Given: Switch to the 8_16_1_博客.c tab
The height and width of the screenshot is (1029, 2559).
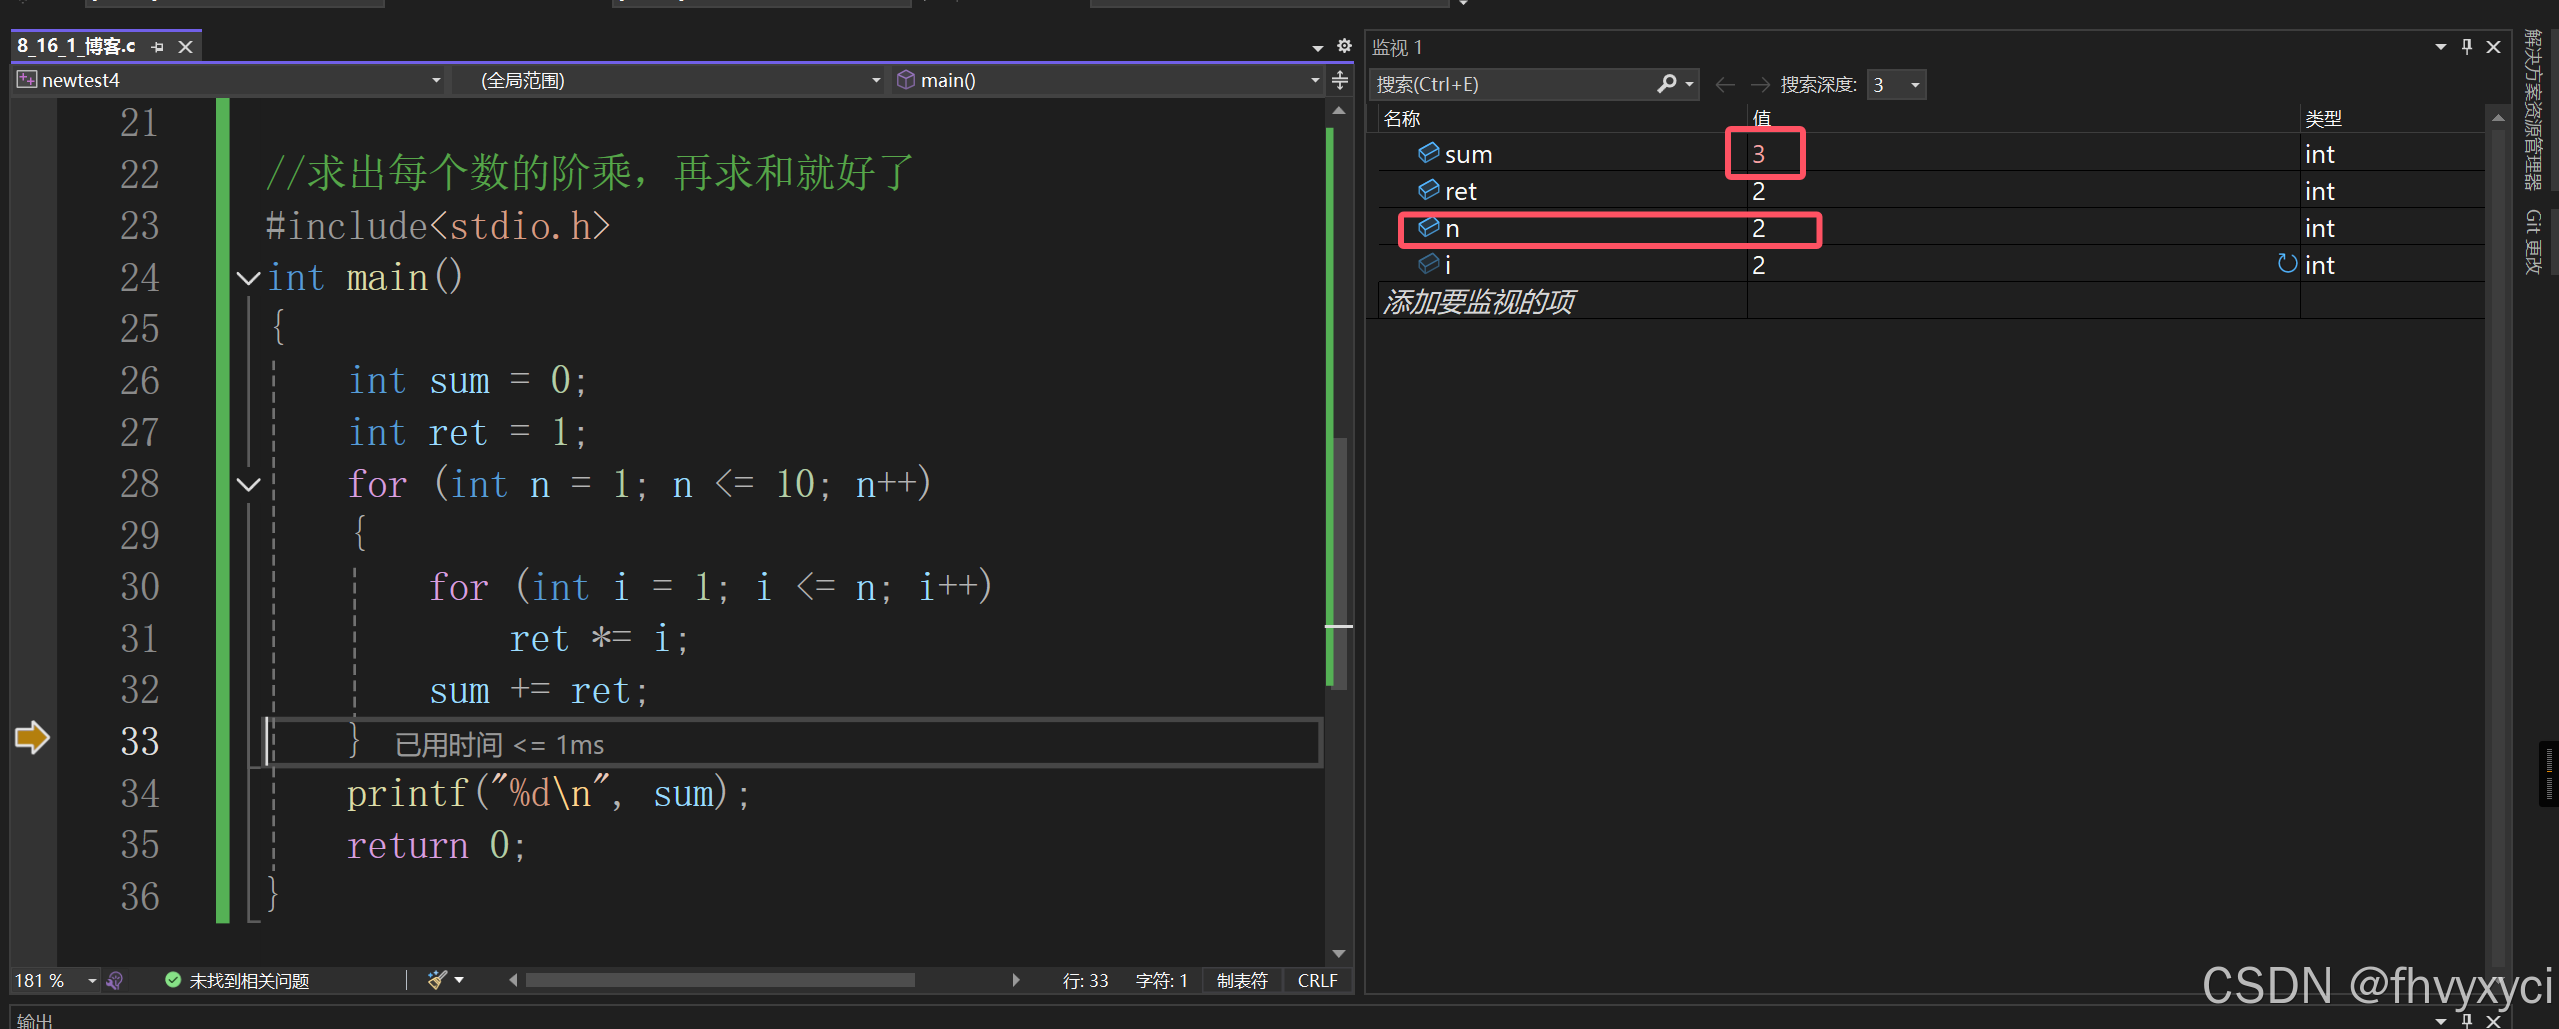Looking at the screenshot, I should click(76, 46).
